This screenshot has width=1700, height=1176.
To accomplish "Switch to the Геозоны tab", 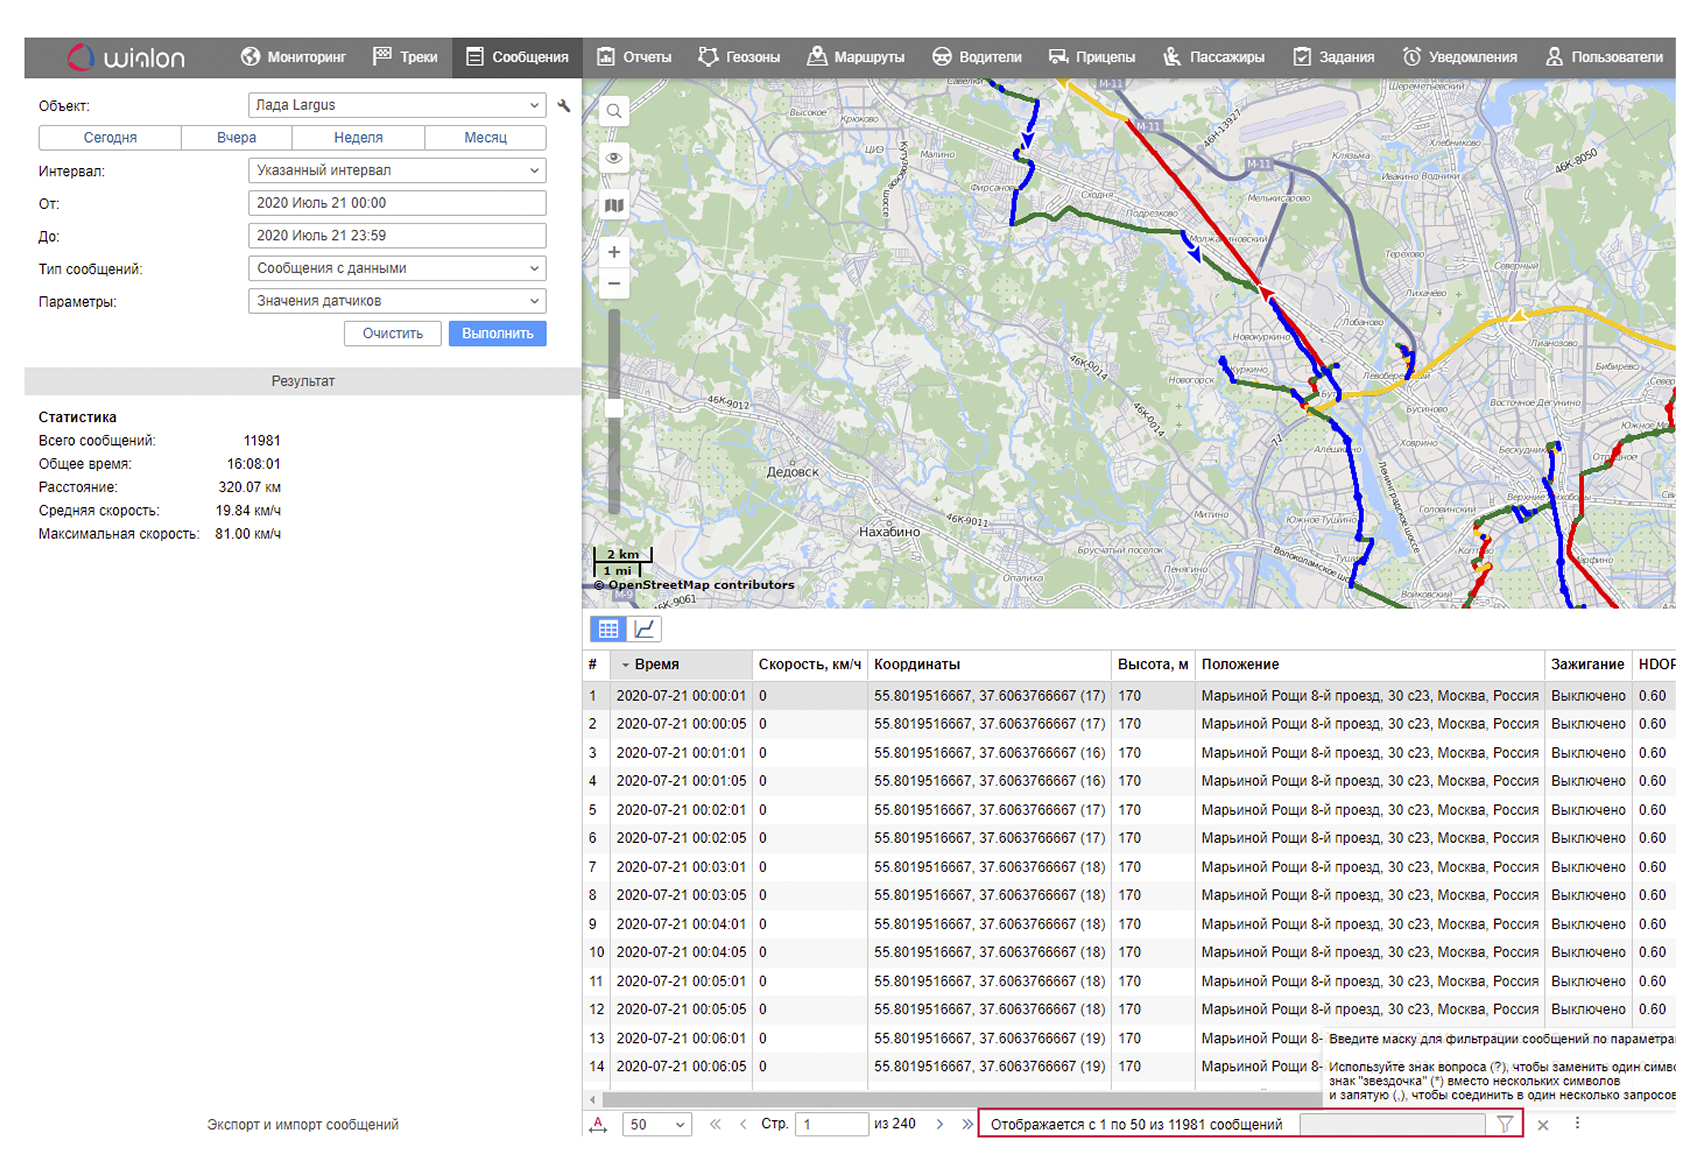I will [739, 57].
